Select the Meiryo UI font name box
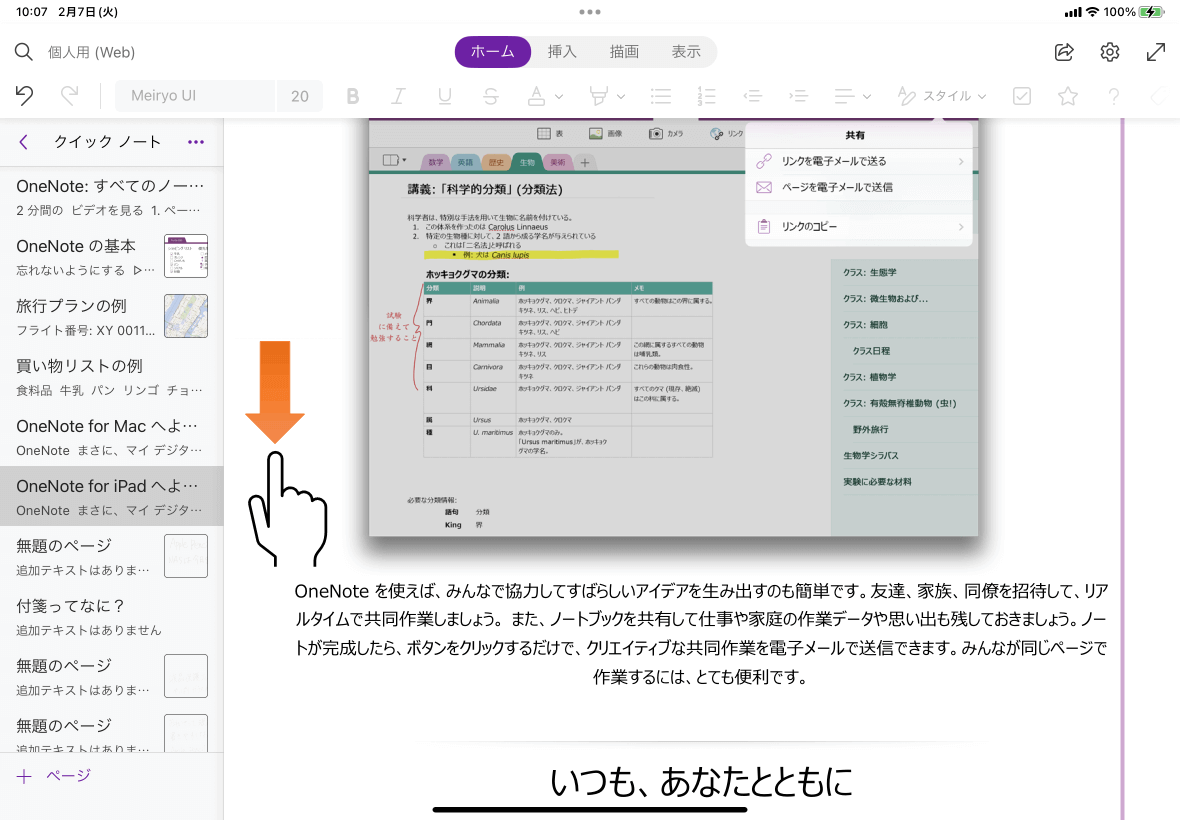 [195, 96]
